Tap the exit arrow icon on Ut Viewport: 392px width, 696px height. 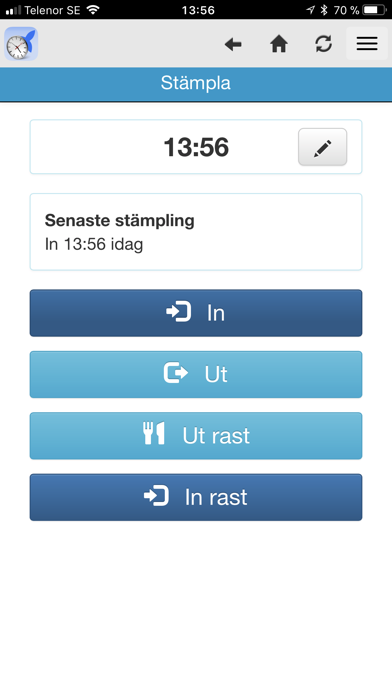click(176, 372)
